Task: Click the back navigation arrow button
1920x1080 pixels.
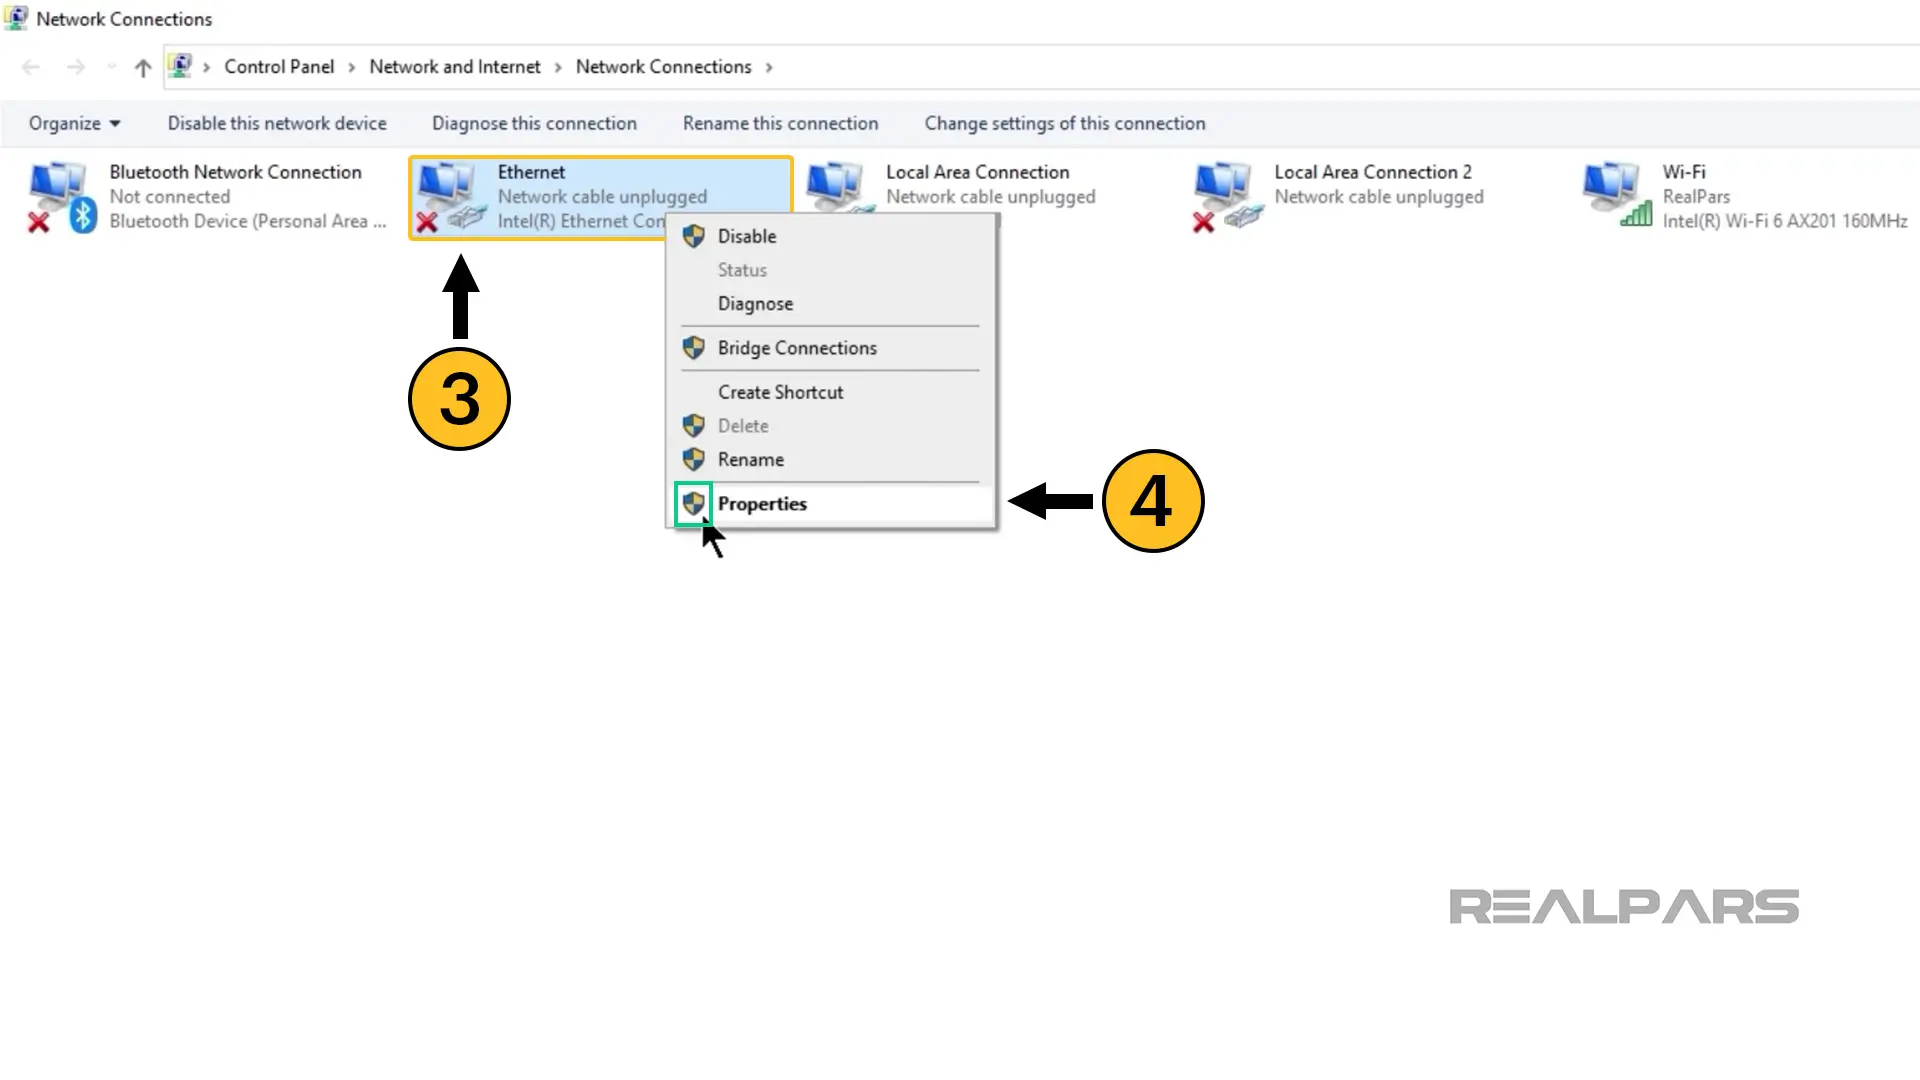Action: (32, 67)
